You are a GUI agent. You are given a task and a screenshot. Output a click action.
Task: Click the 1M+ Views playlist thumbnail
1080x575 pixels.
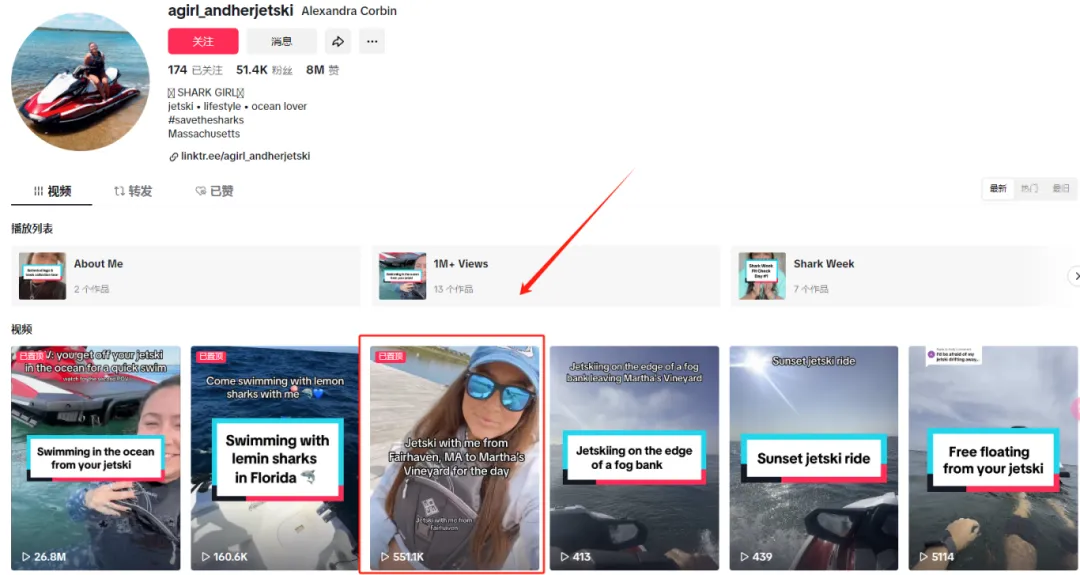[402, 275]
